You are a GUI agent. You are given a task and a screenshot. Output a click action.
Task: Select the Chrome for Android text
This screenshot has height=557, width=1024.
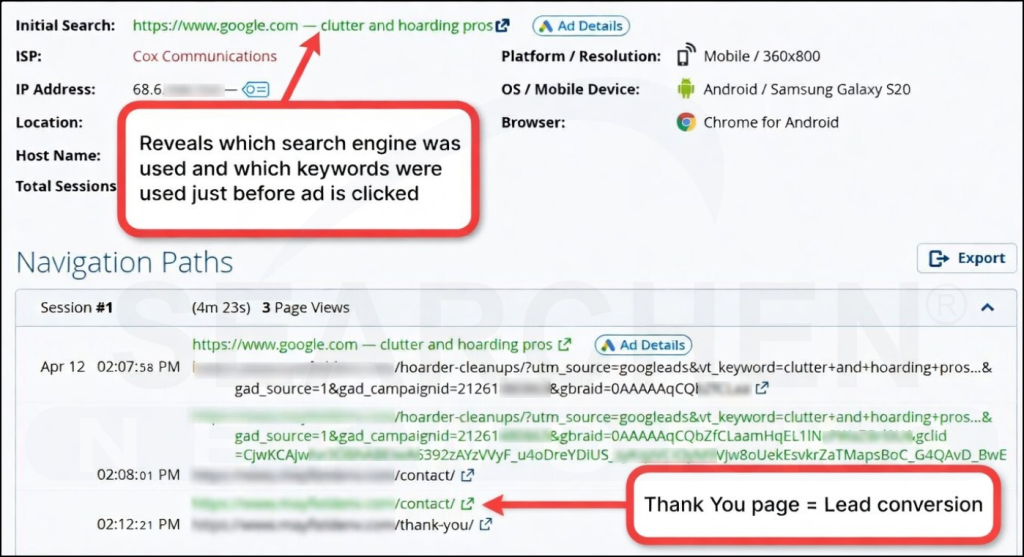point(771,122)
